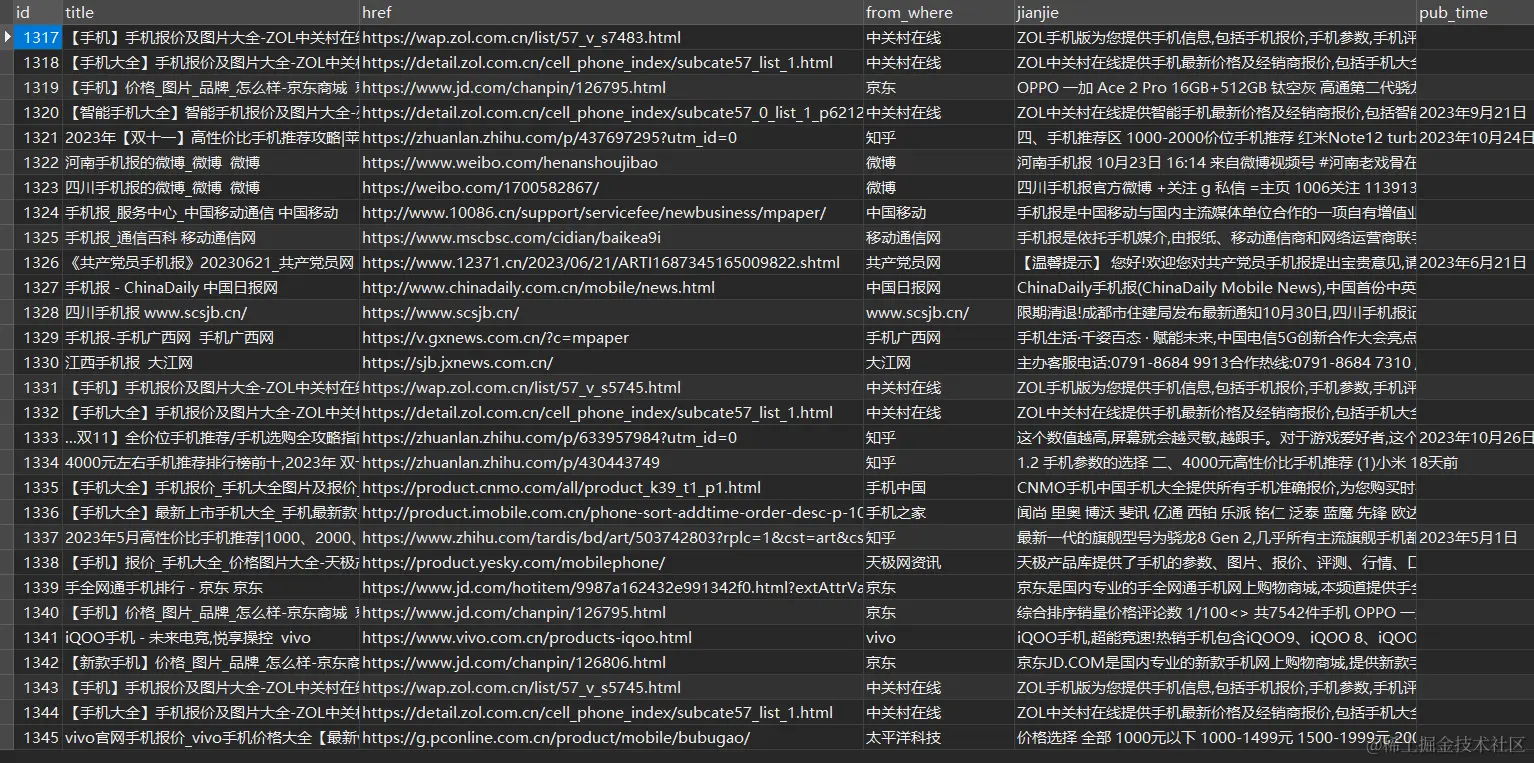Click title '江西手机报 大江网'
This screenshot has height=763, width=1534.
(x=129, y=363)
